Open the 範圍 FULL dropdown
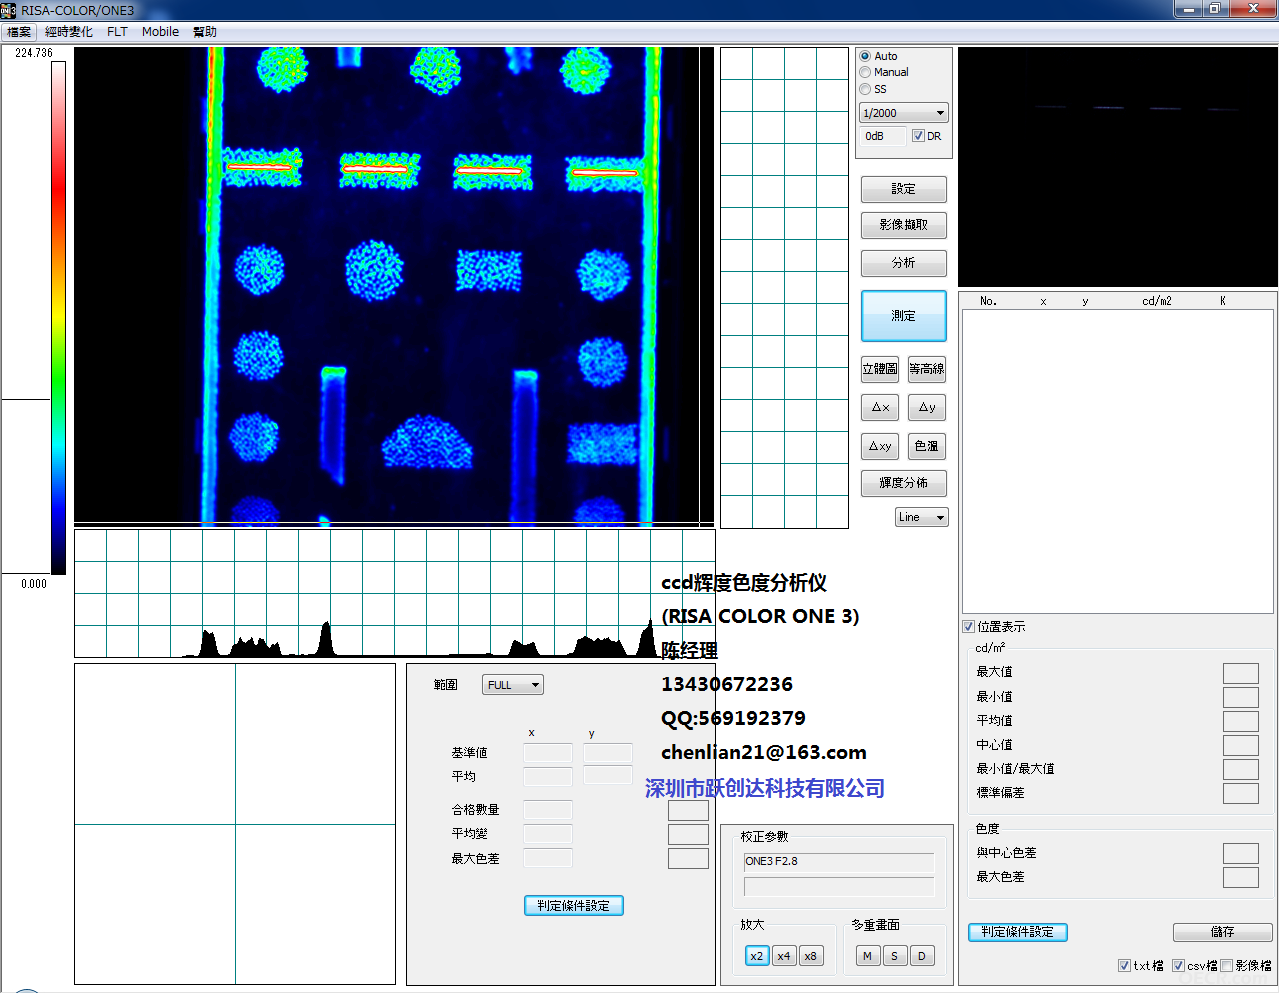 tap(512, 685)
